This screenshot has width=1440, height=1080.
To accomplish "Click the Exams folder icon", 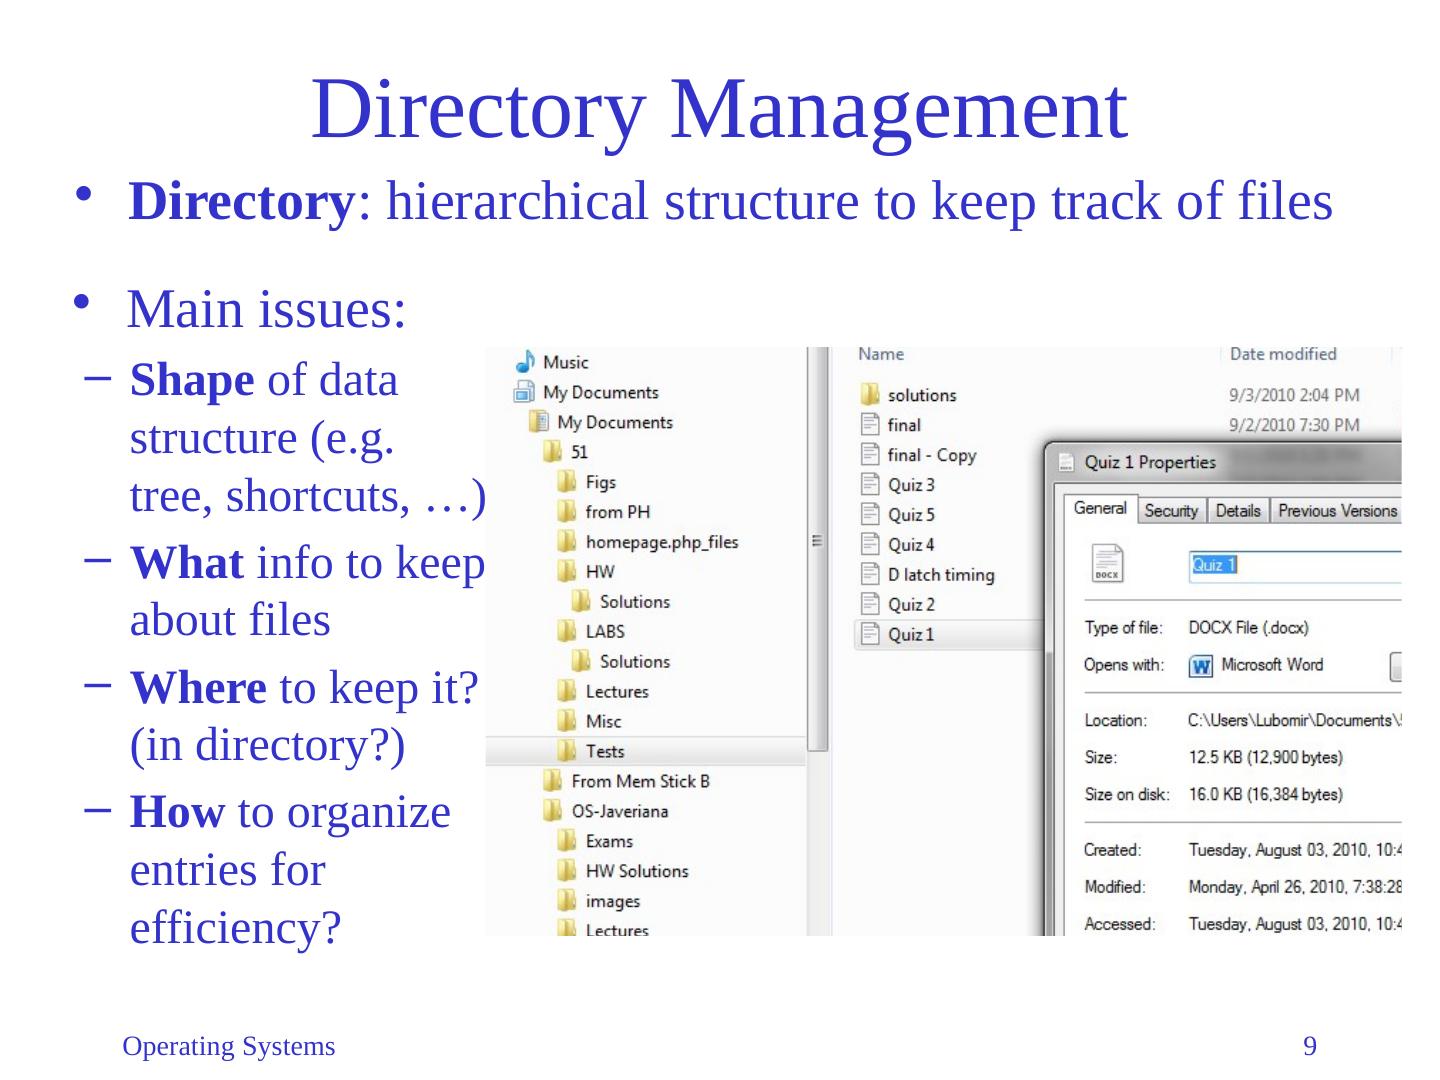I will coord(567,841).
